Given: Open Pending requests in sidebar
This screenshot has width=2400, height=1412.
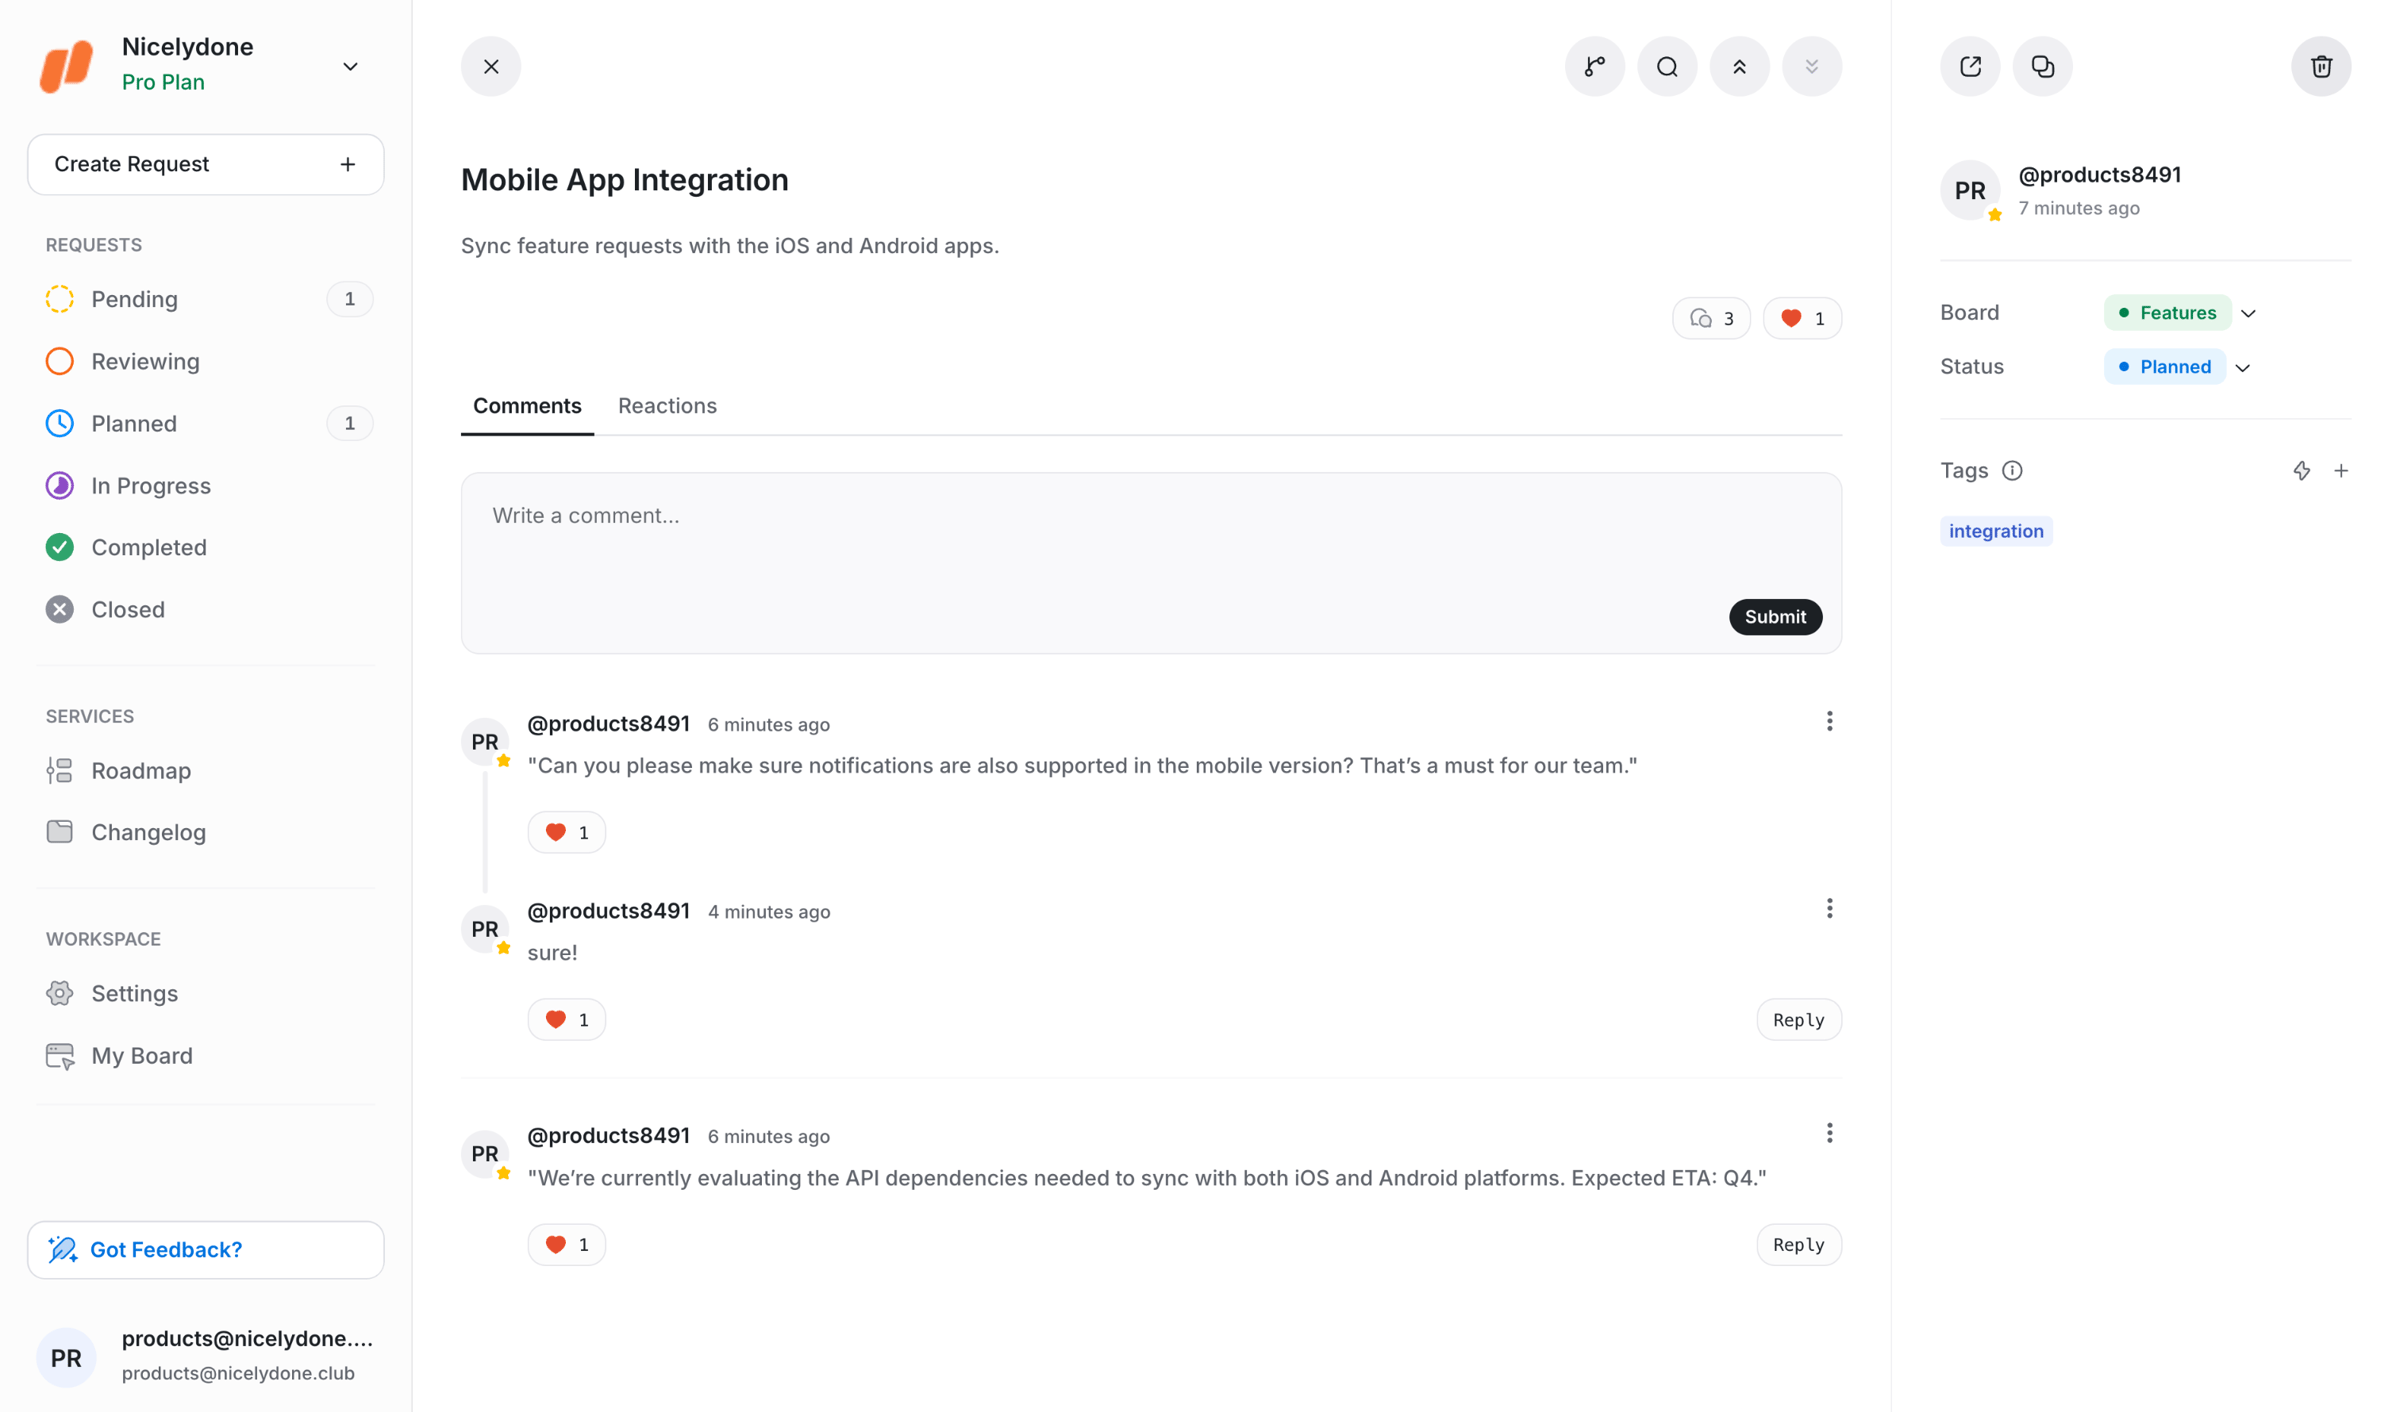Looking at the screenshot, I should click(206, 299).
